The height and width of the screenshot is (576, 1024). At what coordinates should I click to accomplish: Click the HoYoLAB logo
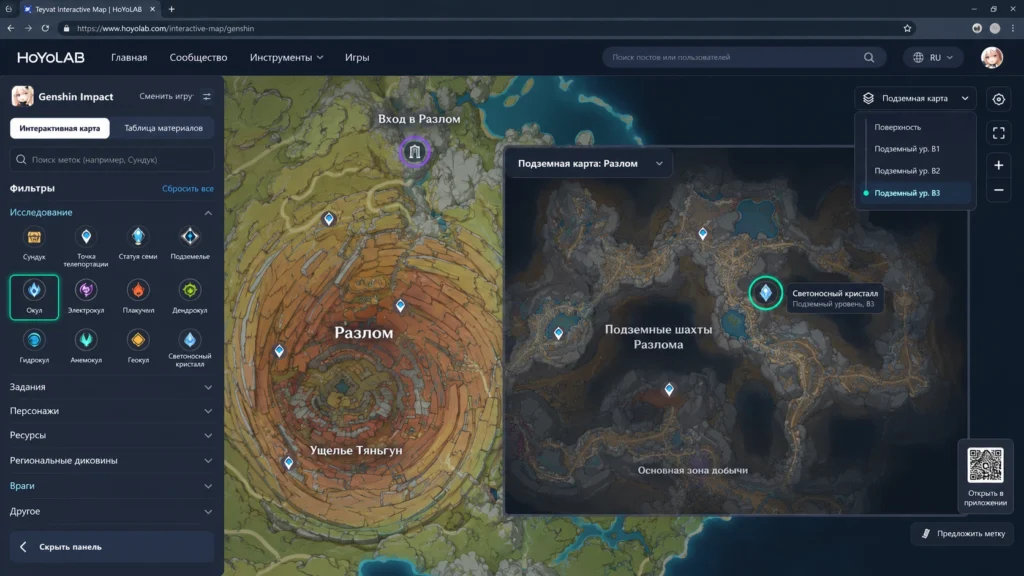51,57
